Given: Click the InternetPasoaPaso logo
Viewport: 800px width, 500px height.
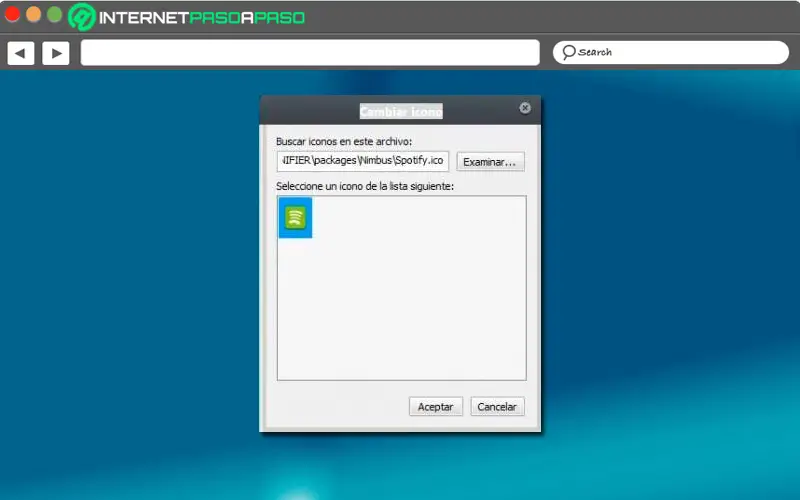Looking at the screenshot, I should pos(187,17).
